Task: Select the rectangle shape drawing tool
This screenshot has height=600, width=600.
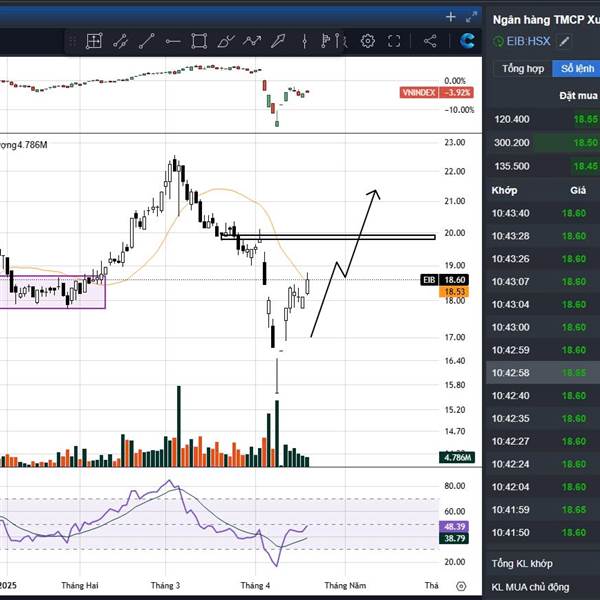Action: click(x=199, y=41)
